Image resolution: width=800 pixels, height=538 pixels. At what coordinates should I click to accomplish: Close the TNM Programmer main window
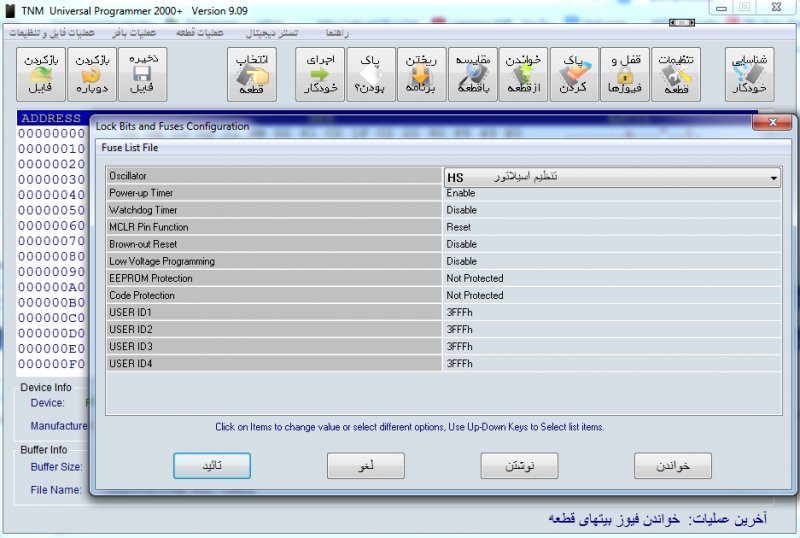(776, 7)
